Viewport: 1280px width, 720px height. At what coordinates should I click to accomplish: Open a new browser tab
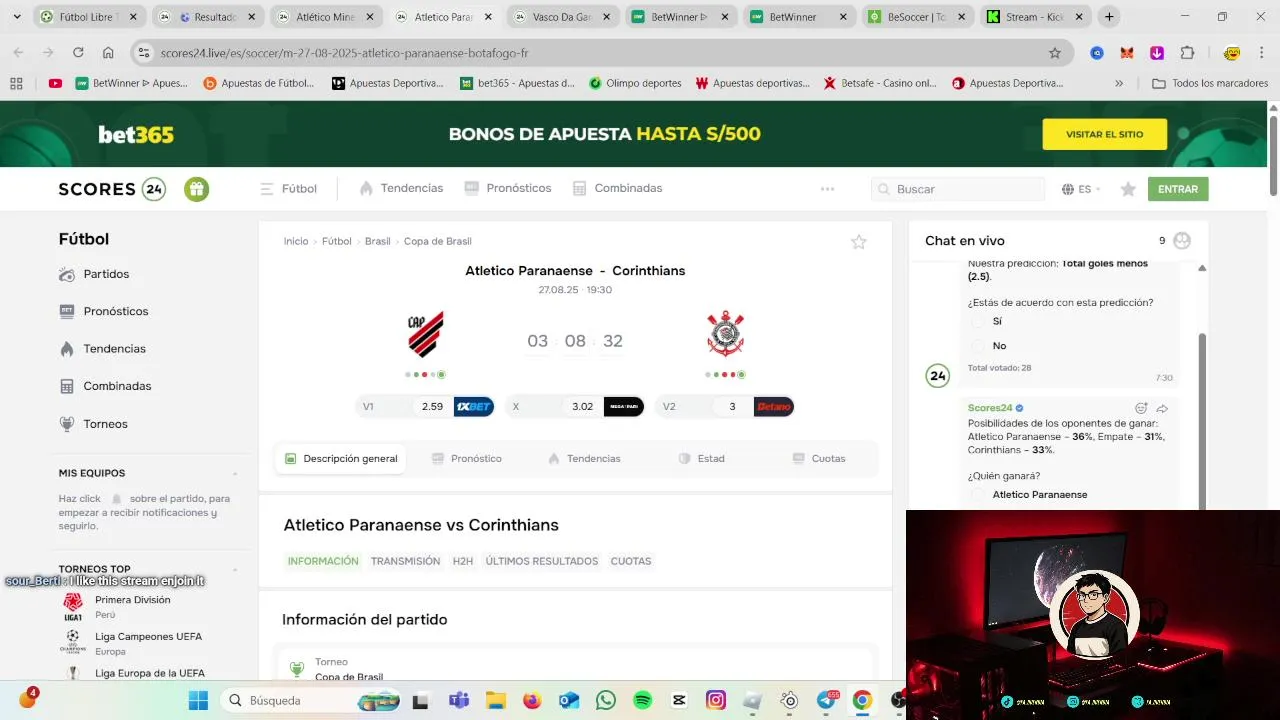[1109, 17]
